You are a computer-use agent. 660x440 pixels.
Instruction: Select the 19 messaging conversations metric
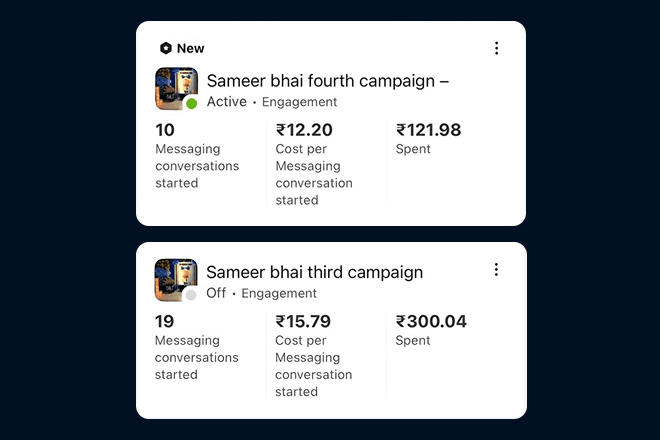pos(197,347)
